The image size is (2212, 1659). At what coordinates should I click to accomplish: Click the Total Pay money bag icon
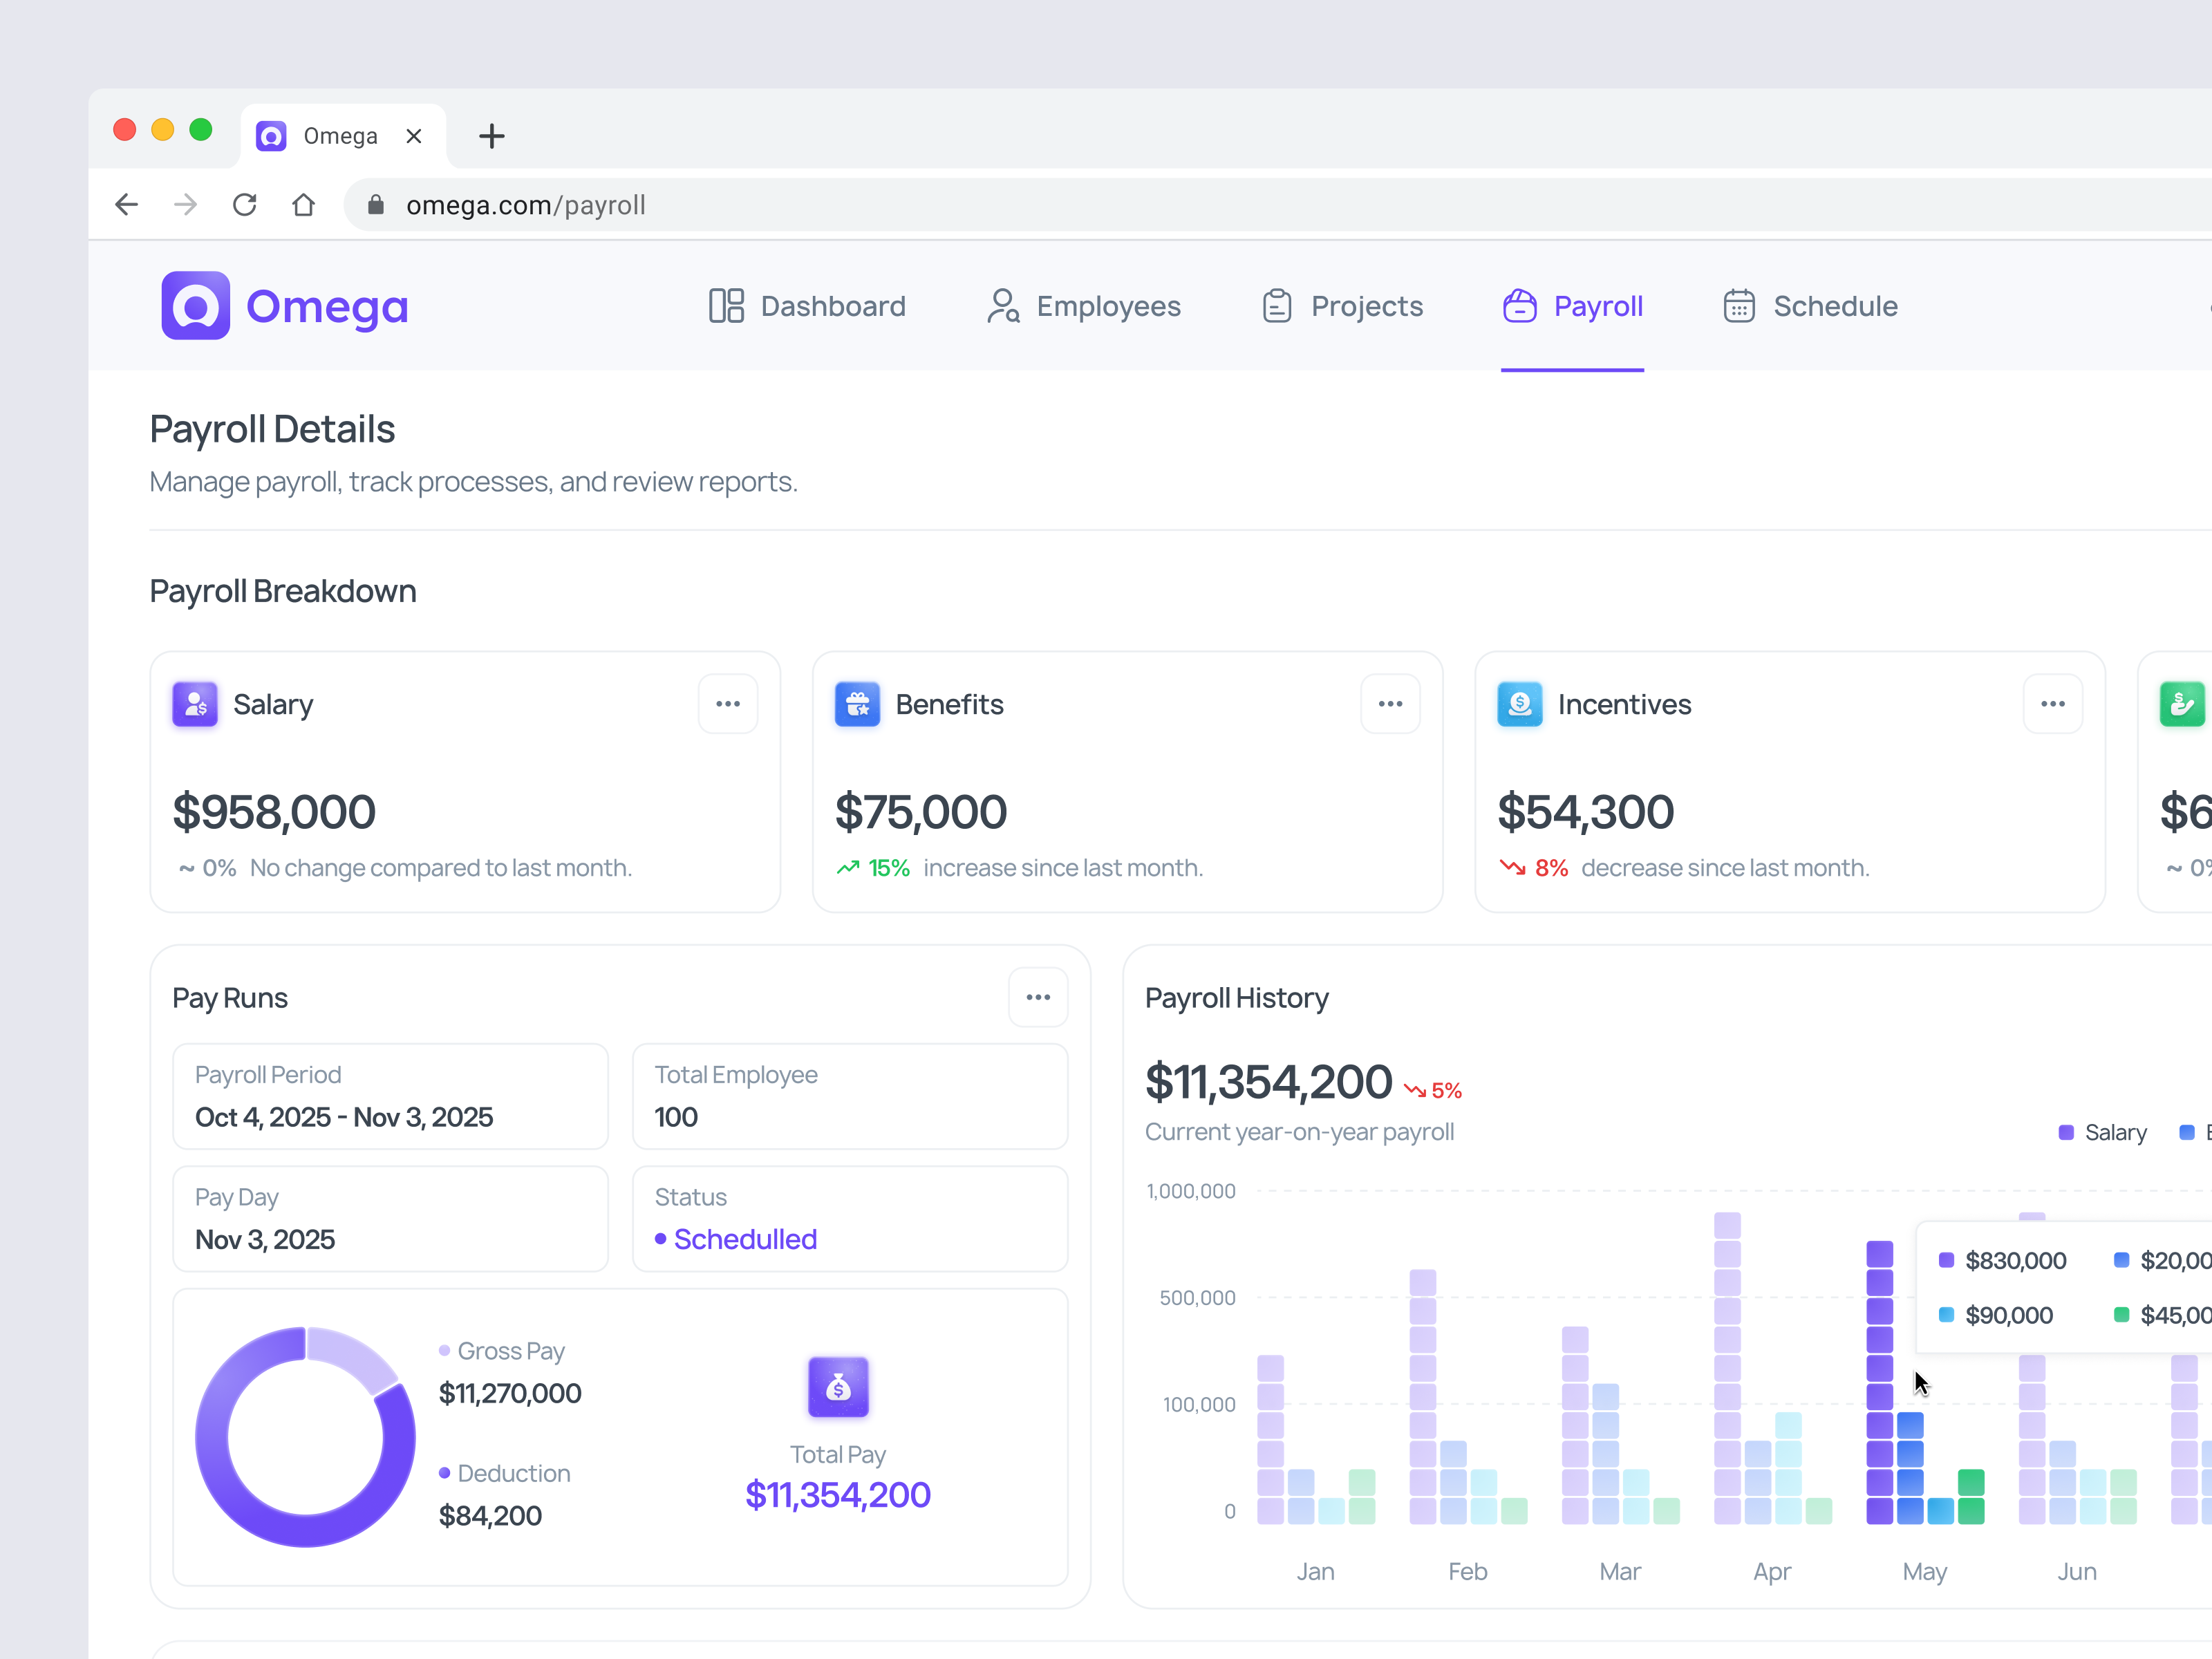pyautogui.click(x=838, y=1388)
